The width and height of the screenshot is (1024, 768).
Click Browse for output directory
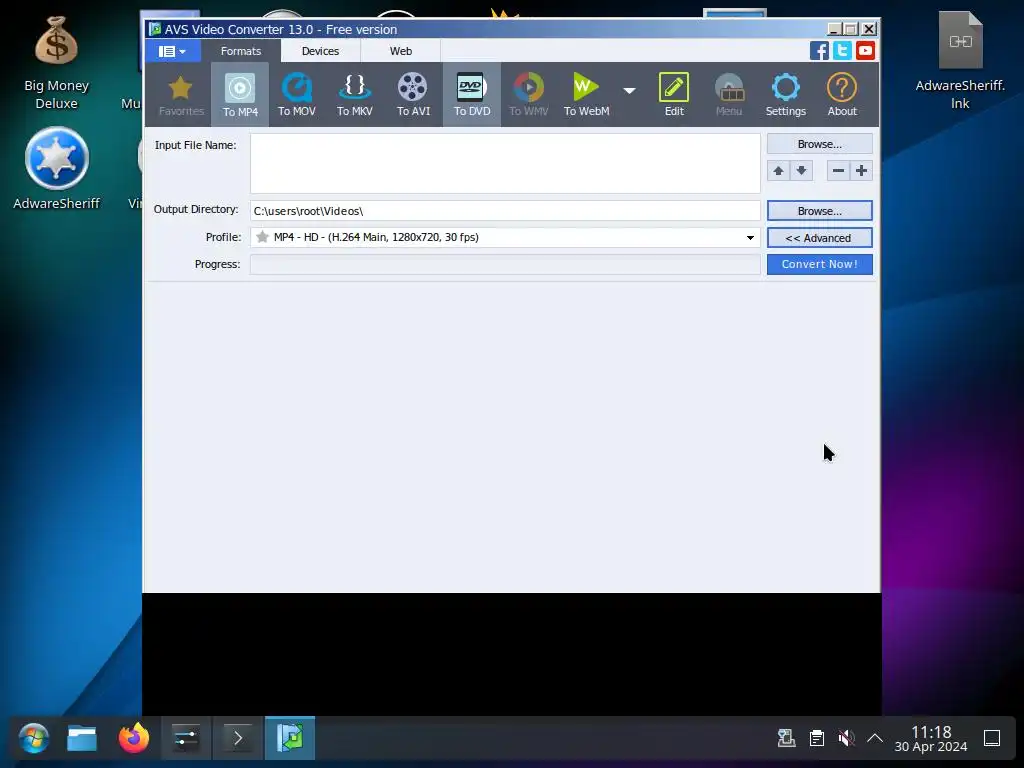pos(820,211)
